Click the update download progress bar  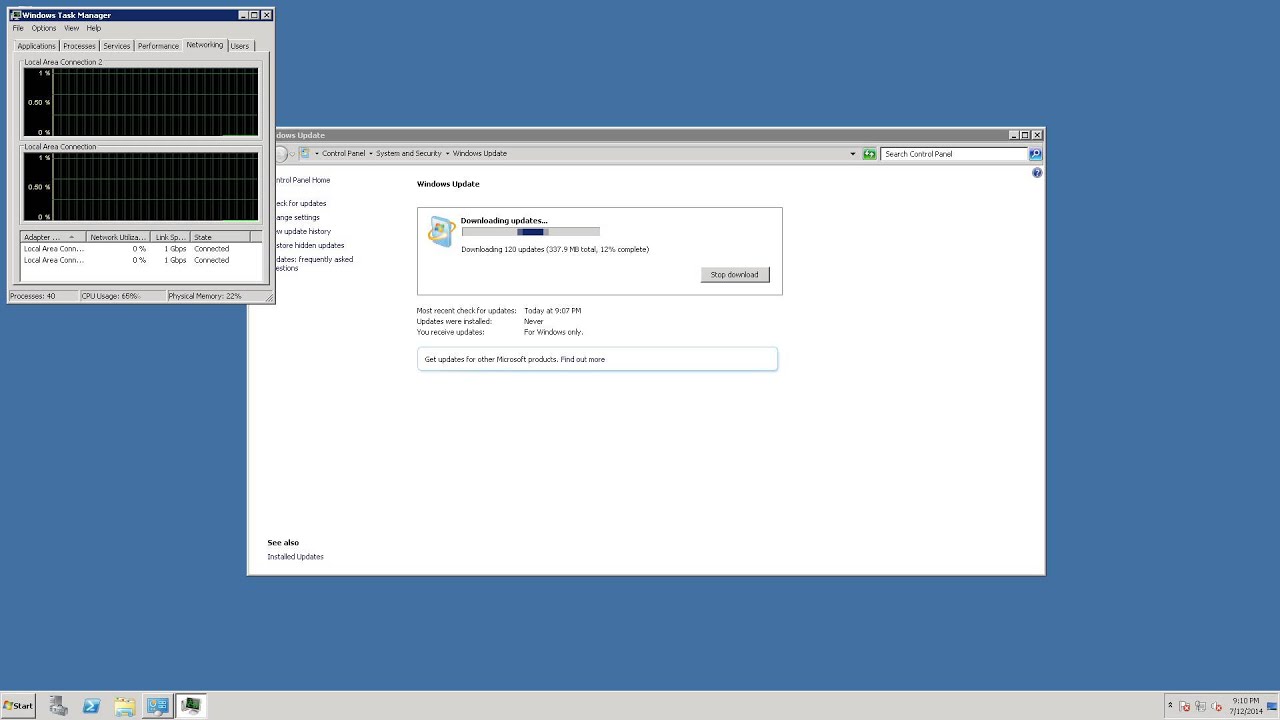pos(530,232)
